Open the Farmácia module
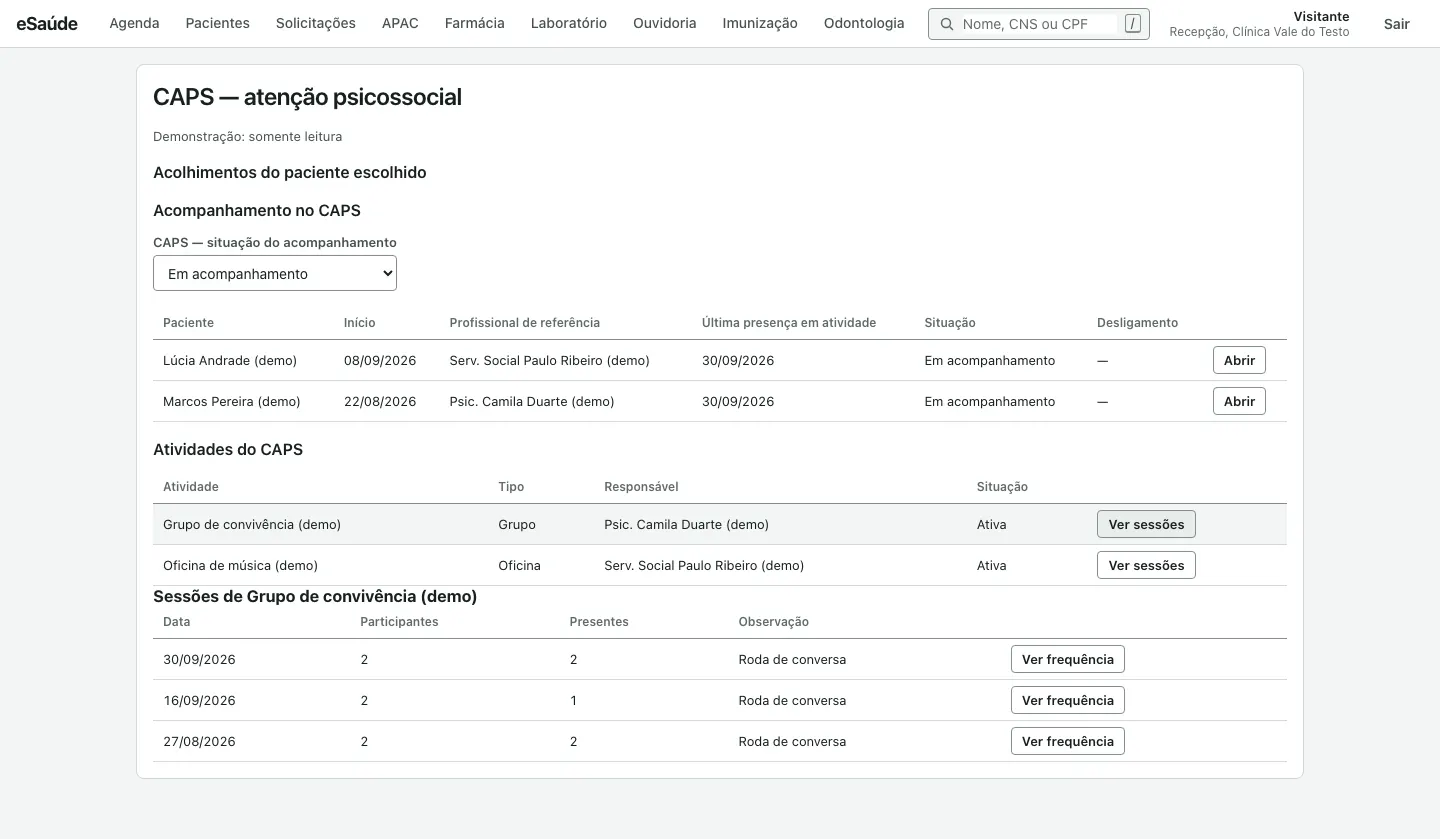 [475, 23]
